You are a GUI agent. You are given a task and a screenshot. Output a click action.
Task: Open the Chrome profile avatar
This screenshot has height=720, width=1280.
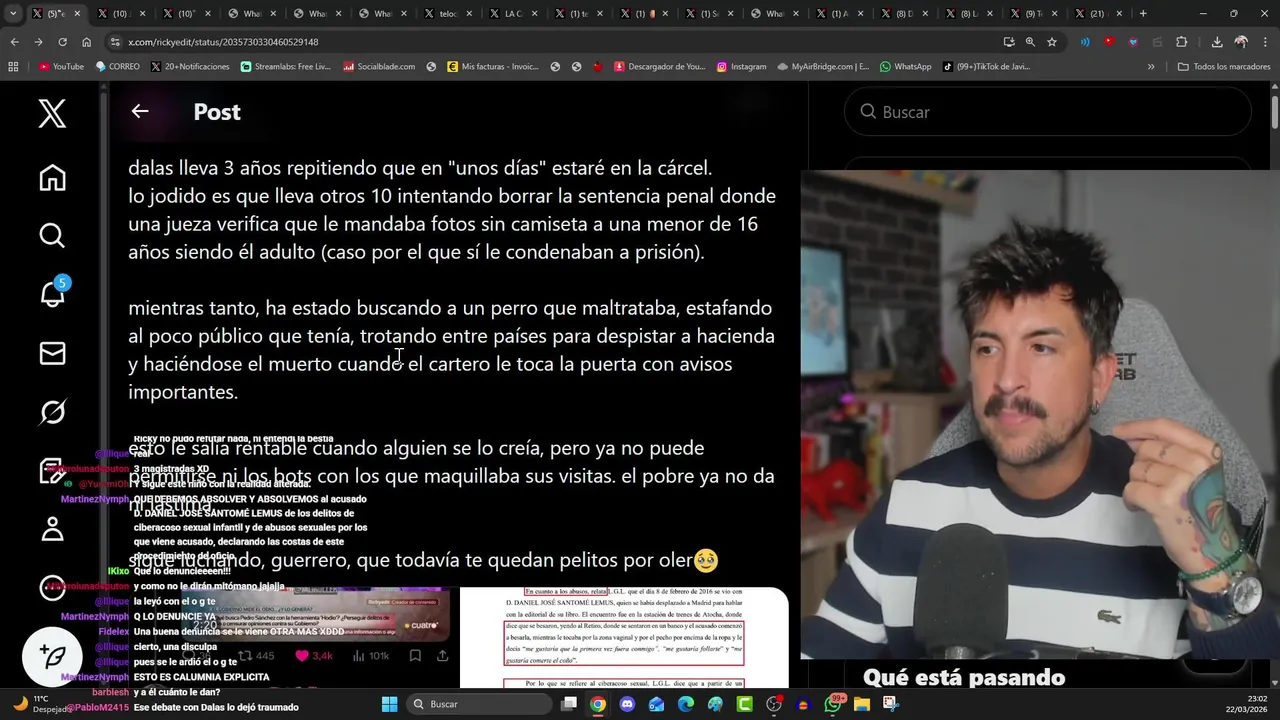[1241, 42]
